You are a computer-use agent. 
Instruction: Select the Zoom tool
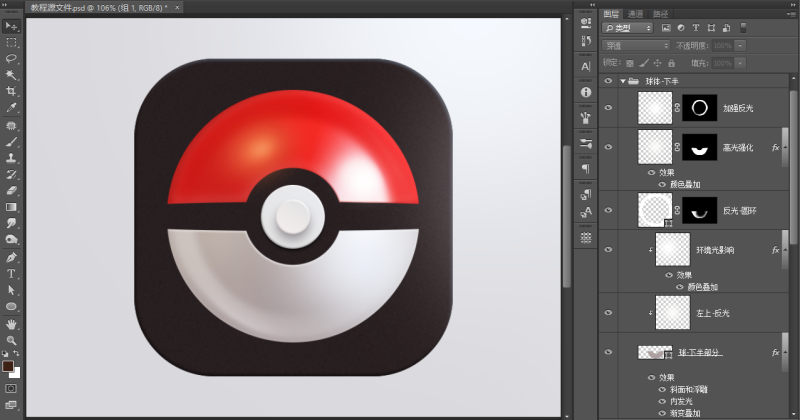(x=11, y=340)
